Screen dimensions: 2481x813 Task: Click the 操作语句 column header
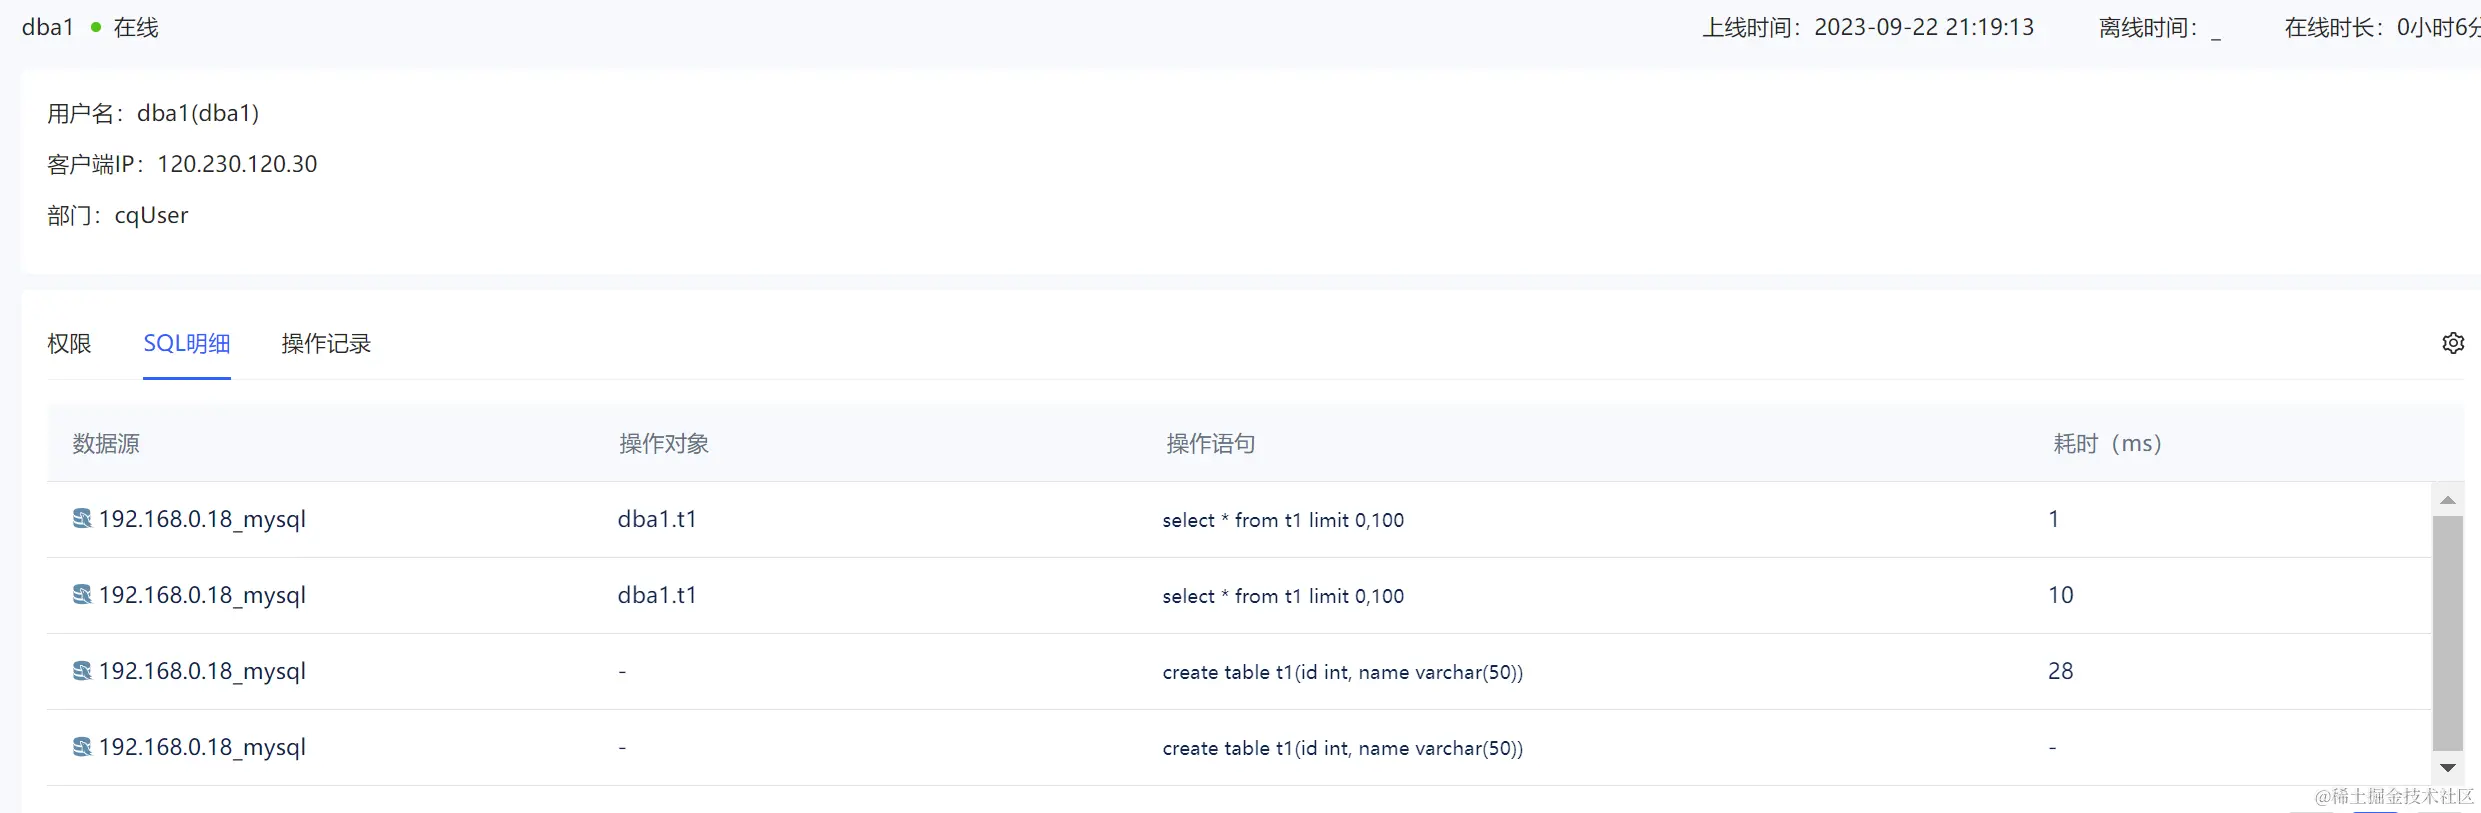point(1211,443)
